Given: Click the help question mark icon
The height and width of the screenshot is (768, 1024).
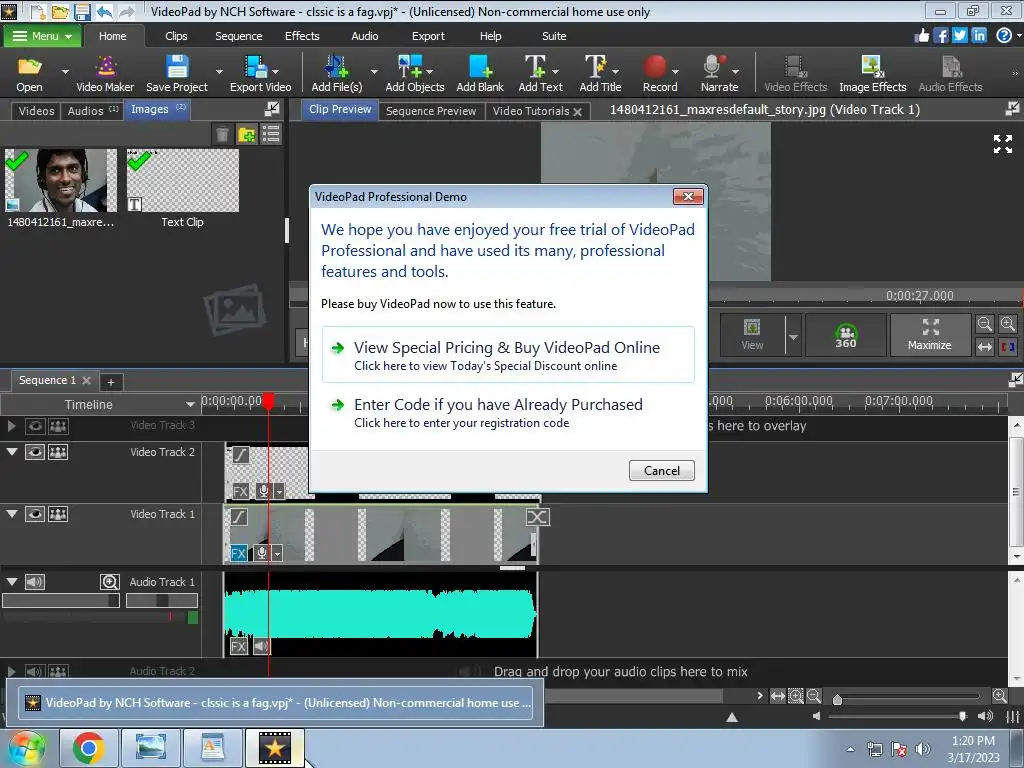Looking at the screenshot, I should [1004, 35].
